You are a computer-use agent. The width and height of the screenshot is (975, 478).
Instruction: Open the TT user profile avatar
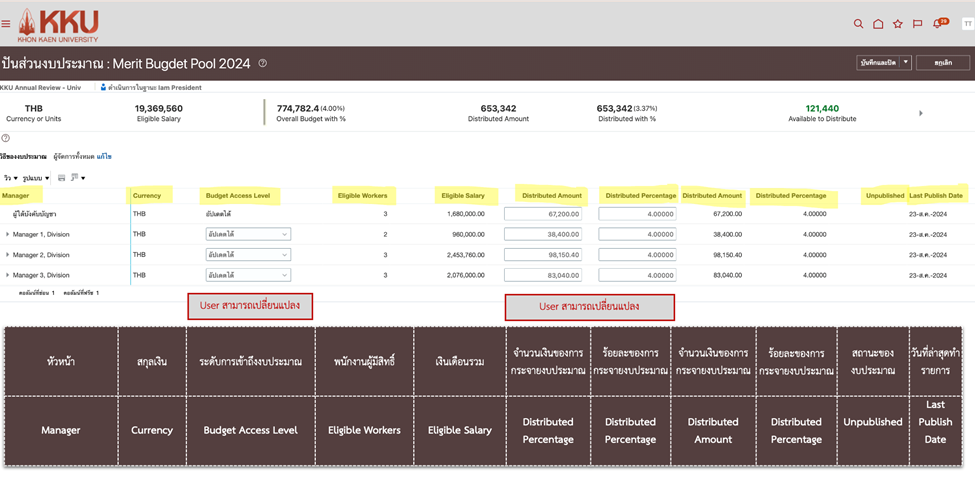966,24
